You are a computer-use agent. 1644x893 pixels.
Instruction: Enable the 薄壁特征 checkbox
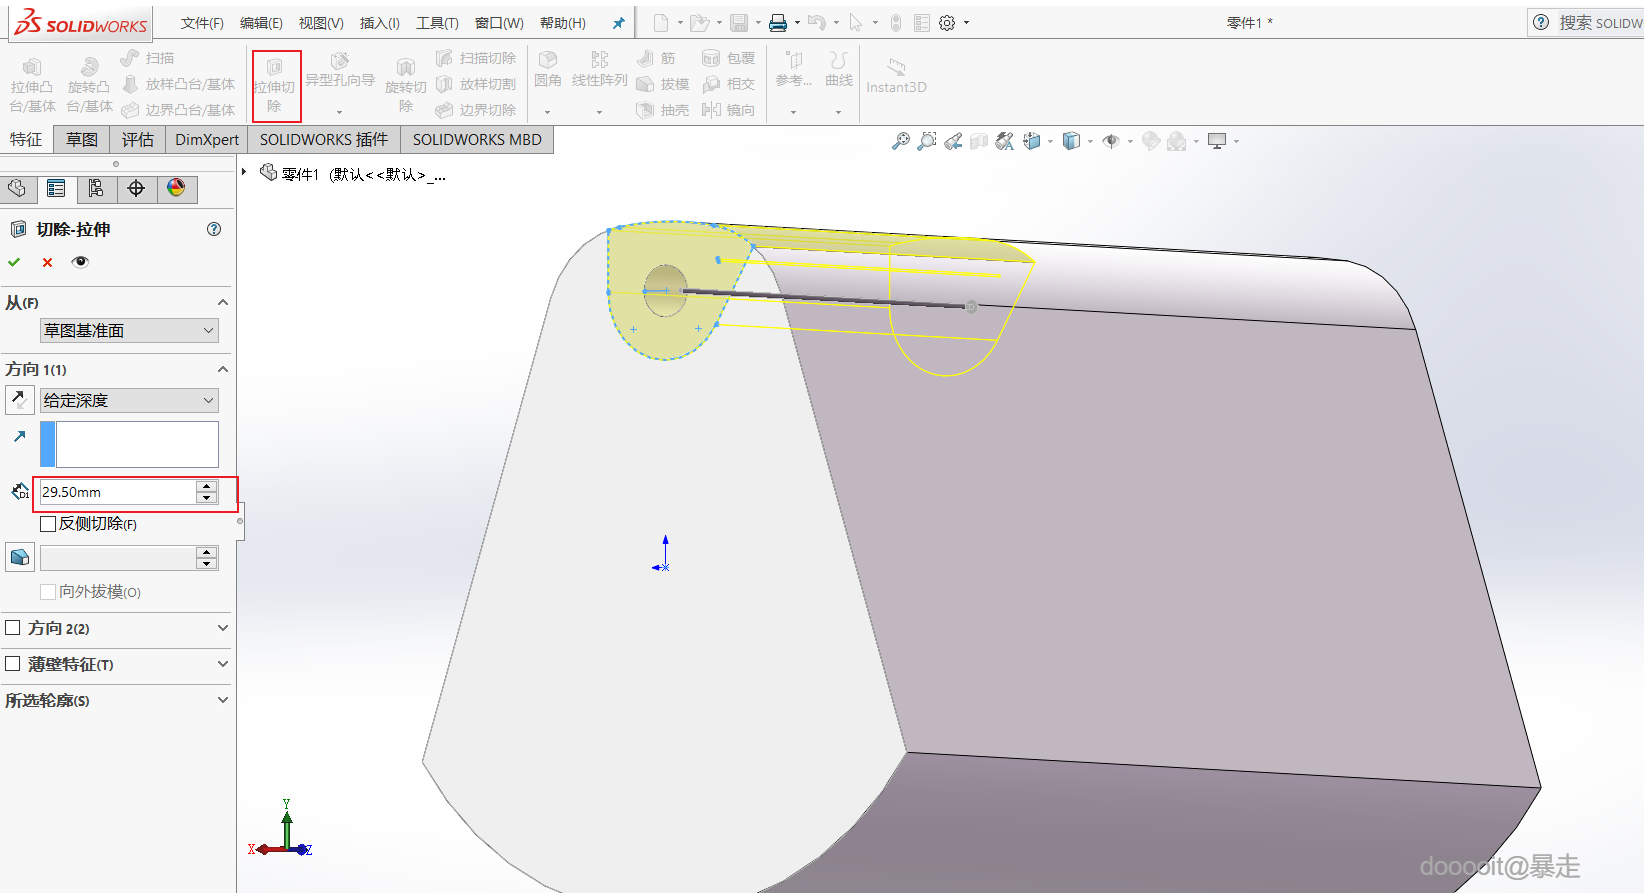[x=13, y=664]
